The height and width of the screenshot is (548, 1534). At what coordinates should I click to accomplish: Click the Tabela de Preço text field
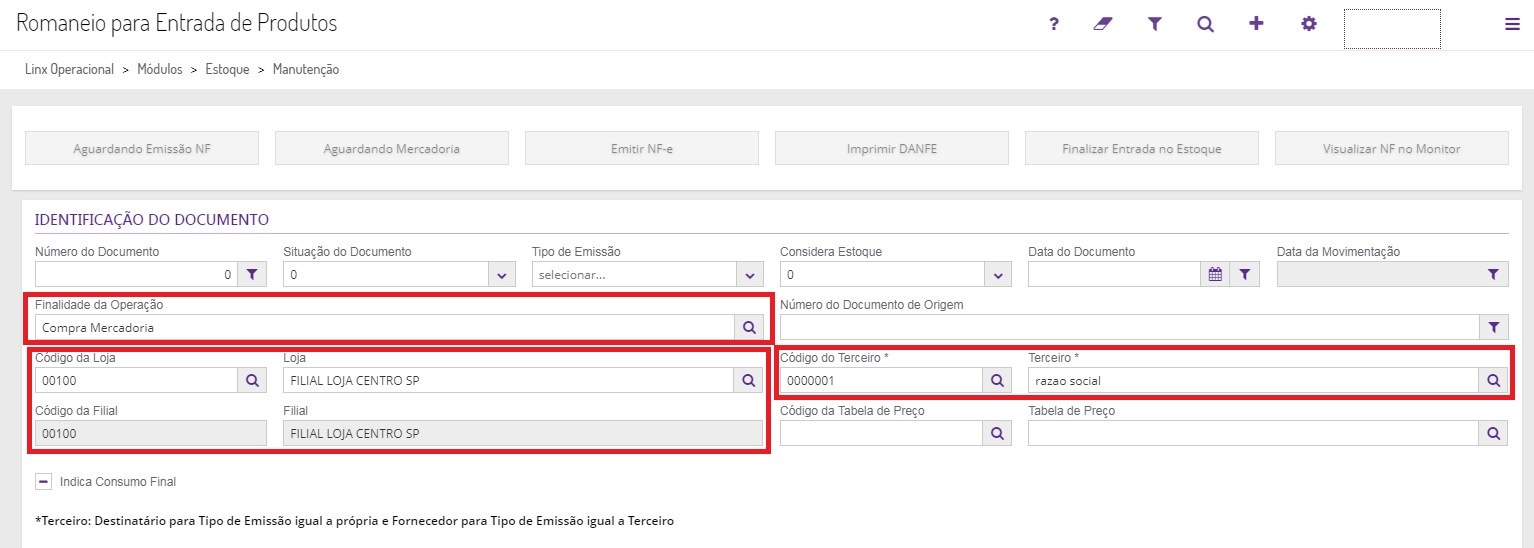[1252, 433]
